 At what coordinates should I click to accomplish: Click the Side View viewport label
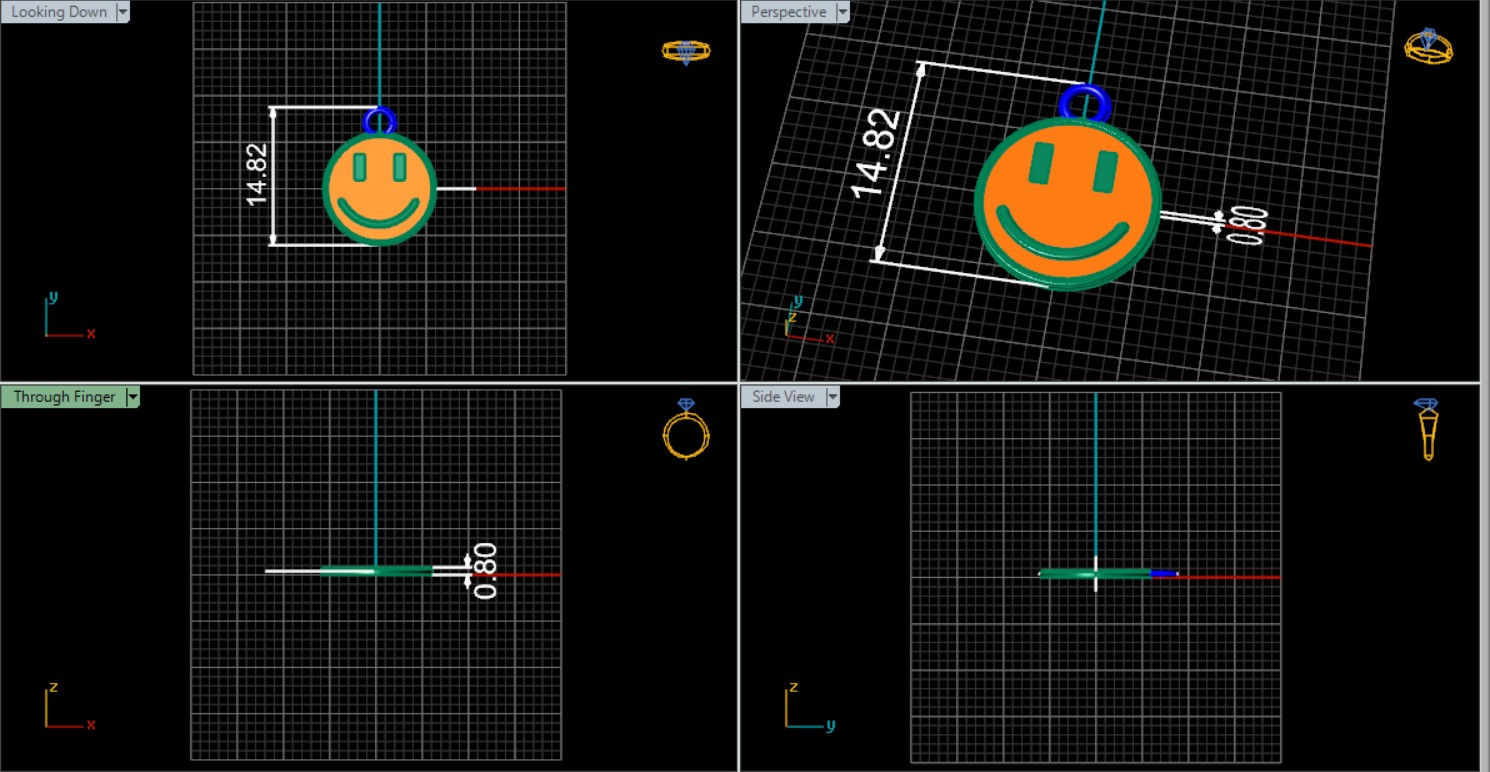tap(783, 397)
